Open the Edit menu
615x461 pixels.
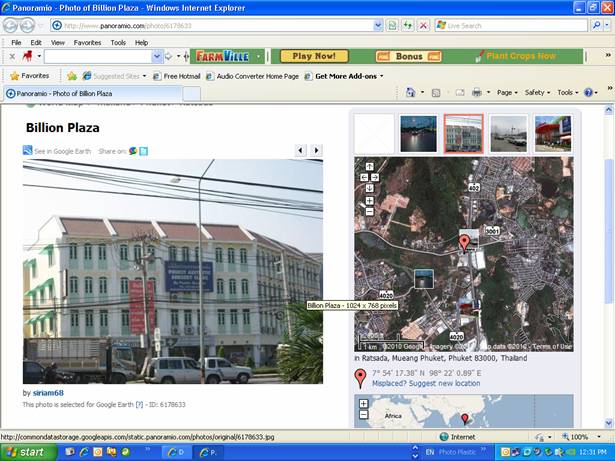[x=36, y=42]
